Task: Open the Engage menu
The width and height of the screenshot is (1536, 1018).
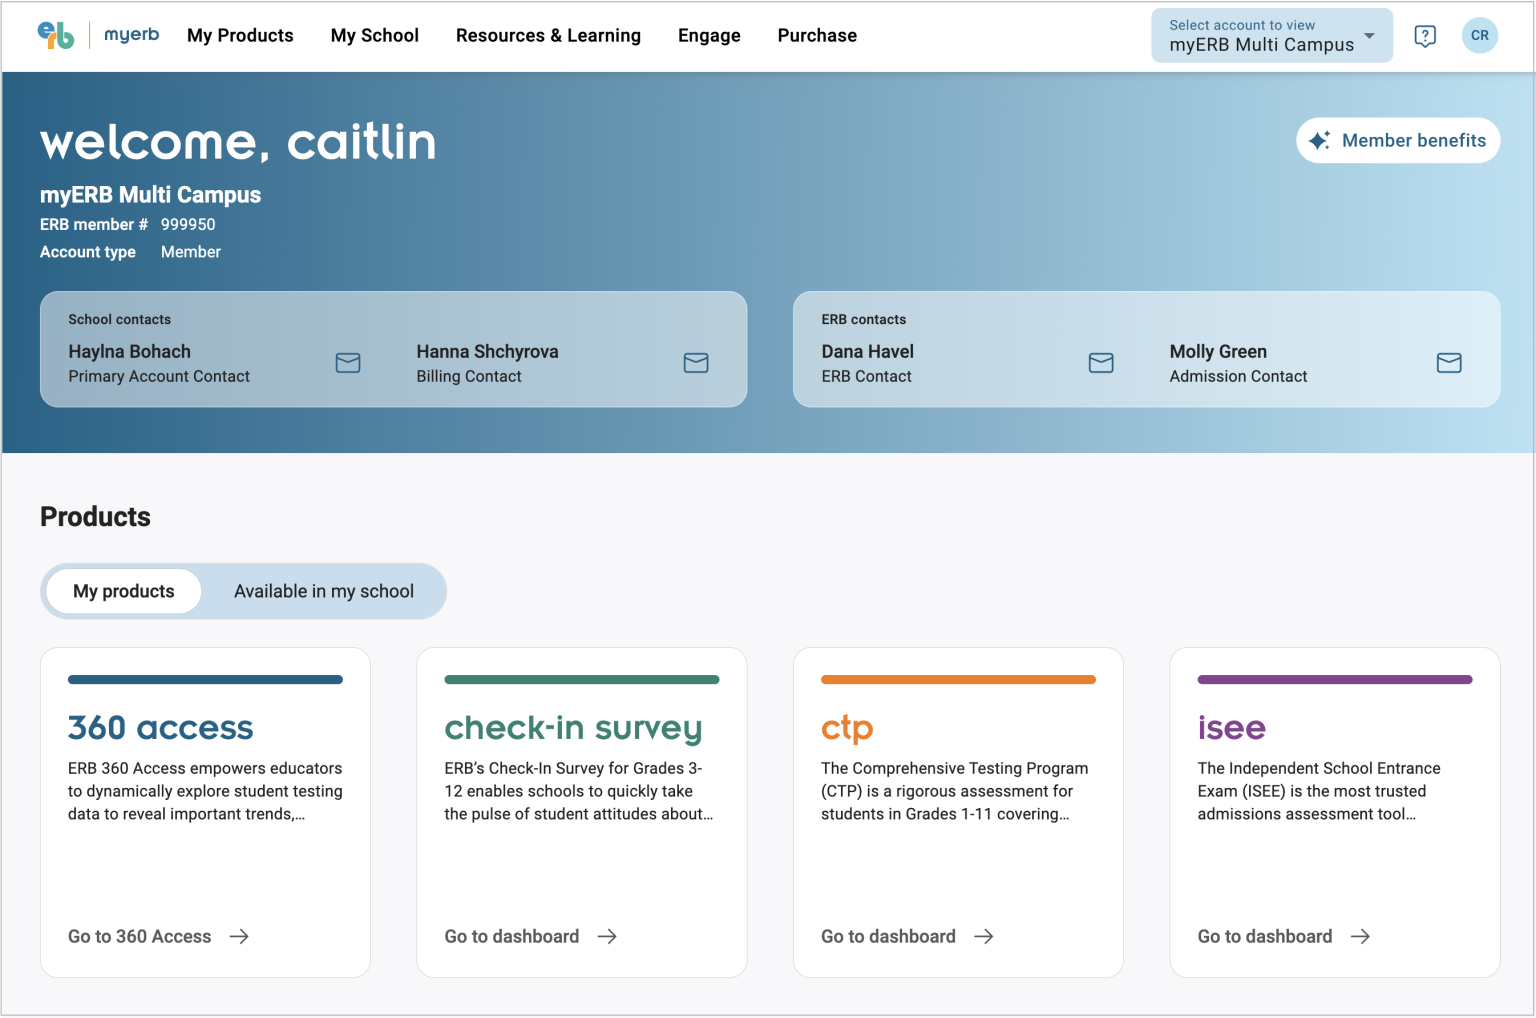Action: tap(709, 36)
